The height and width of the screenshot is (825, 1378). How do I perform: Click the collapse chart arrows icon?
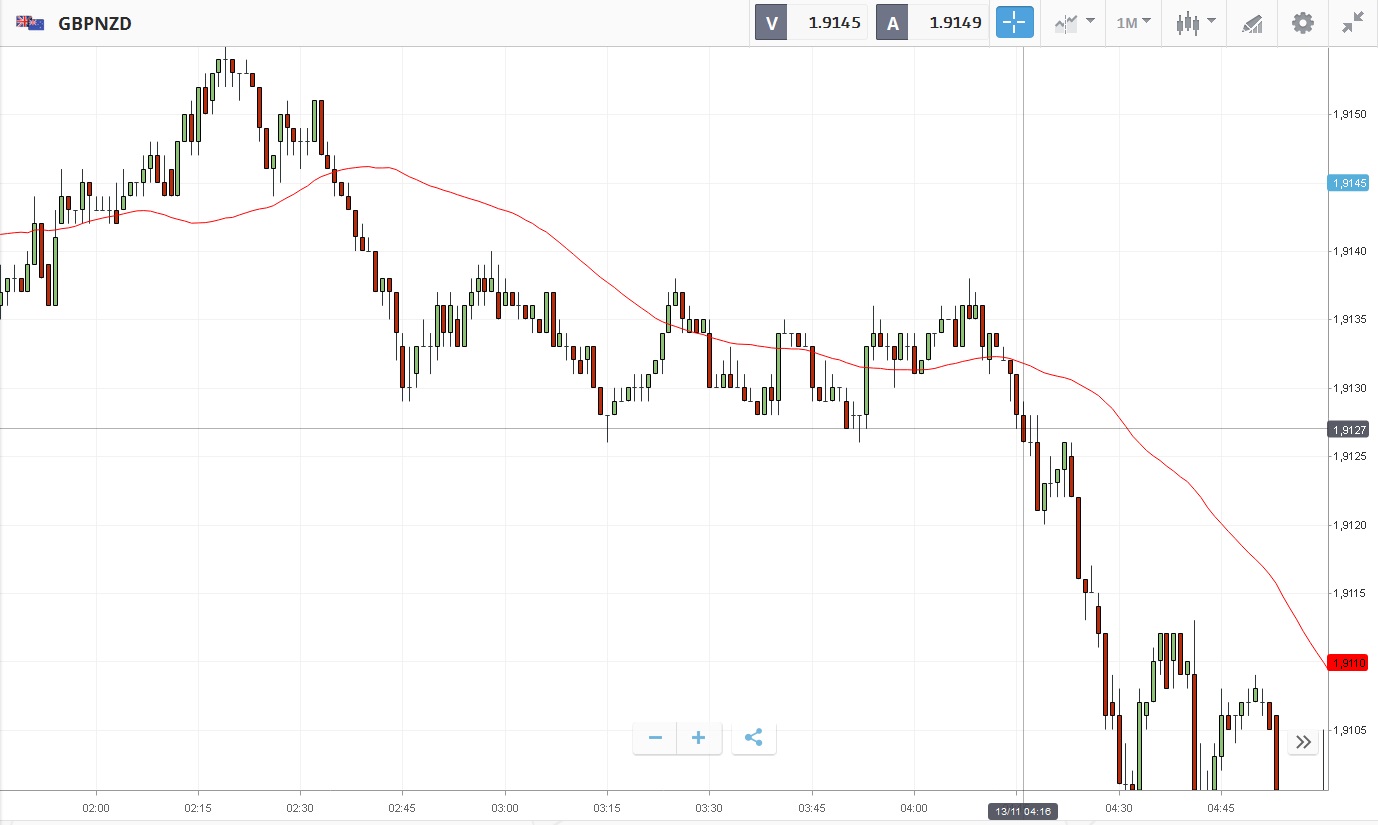1353,22
